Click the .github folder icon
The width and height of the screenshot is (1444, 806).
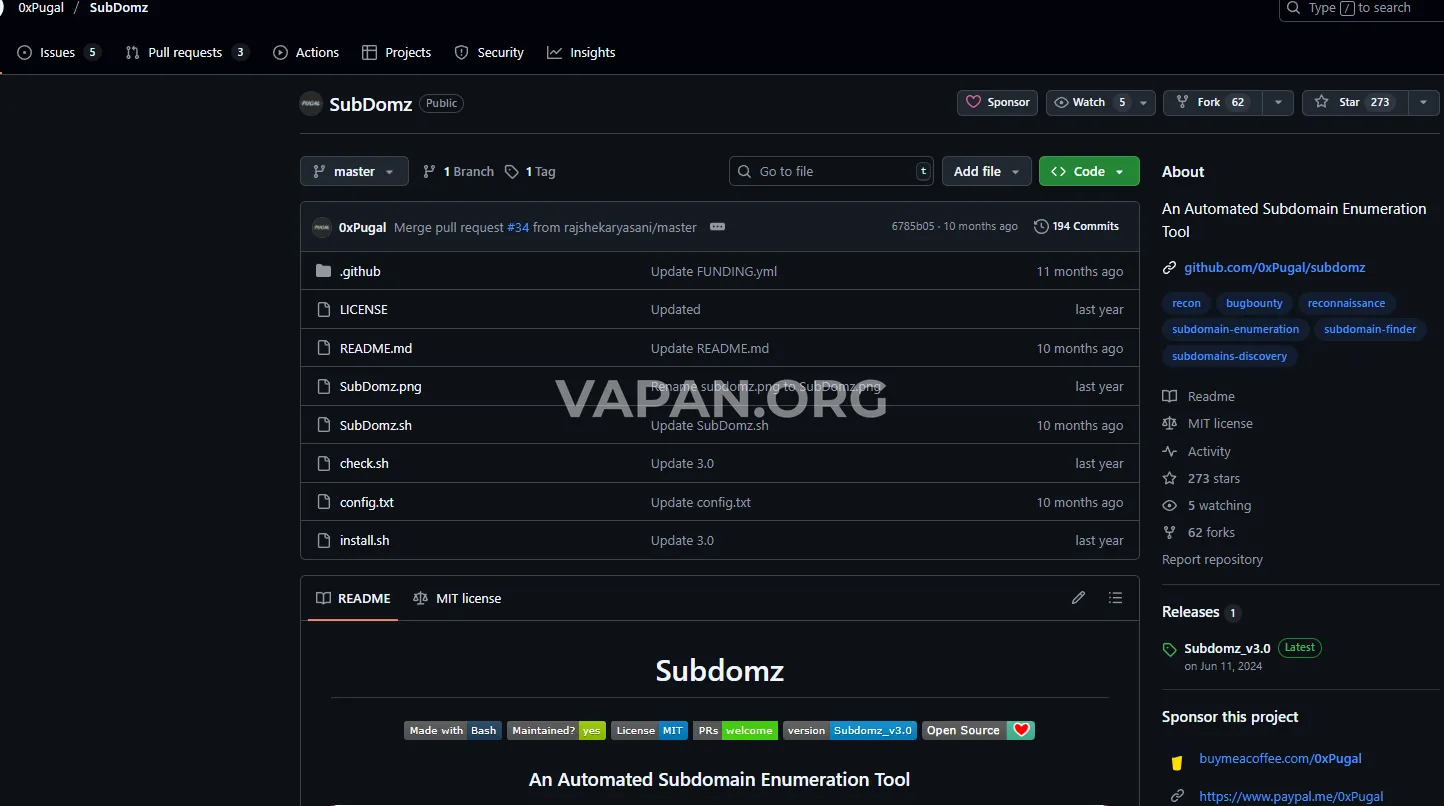pyautogui.click(x=323, y=271)
